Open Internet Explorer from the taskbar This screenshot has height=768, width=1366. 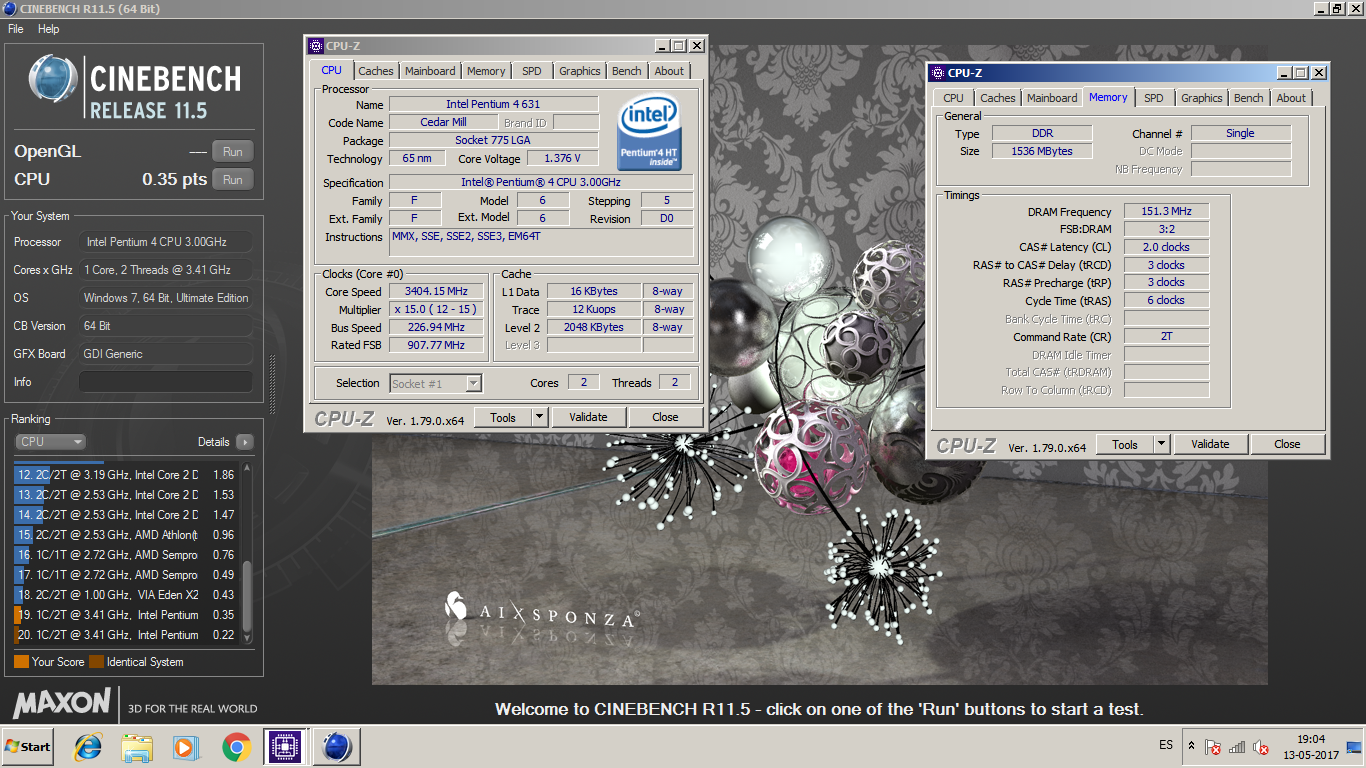[88, 746]
